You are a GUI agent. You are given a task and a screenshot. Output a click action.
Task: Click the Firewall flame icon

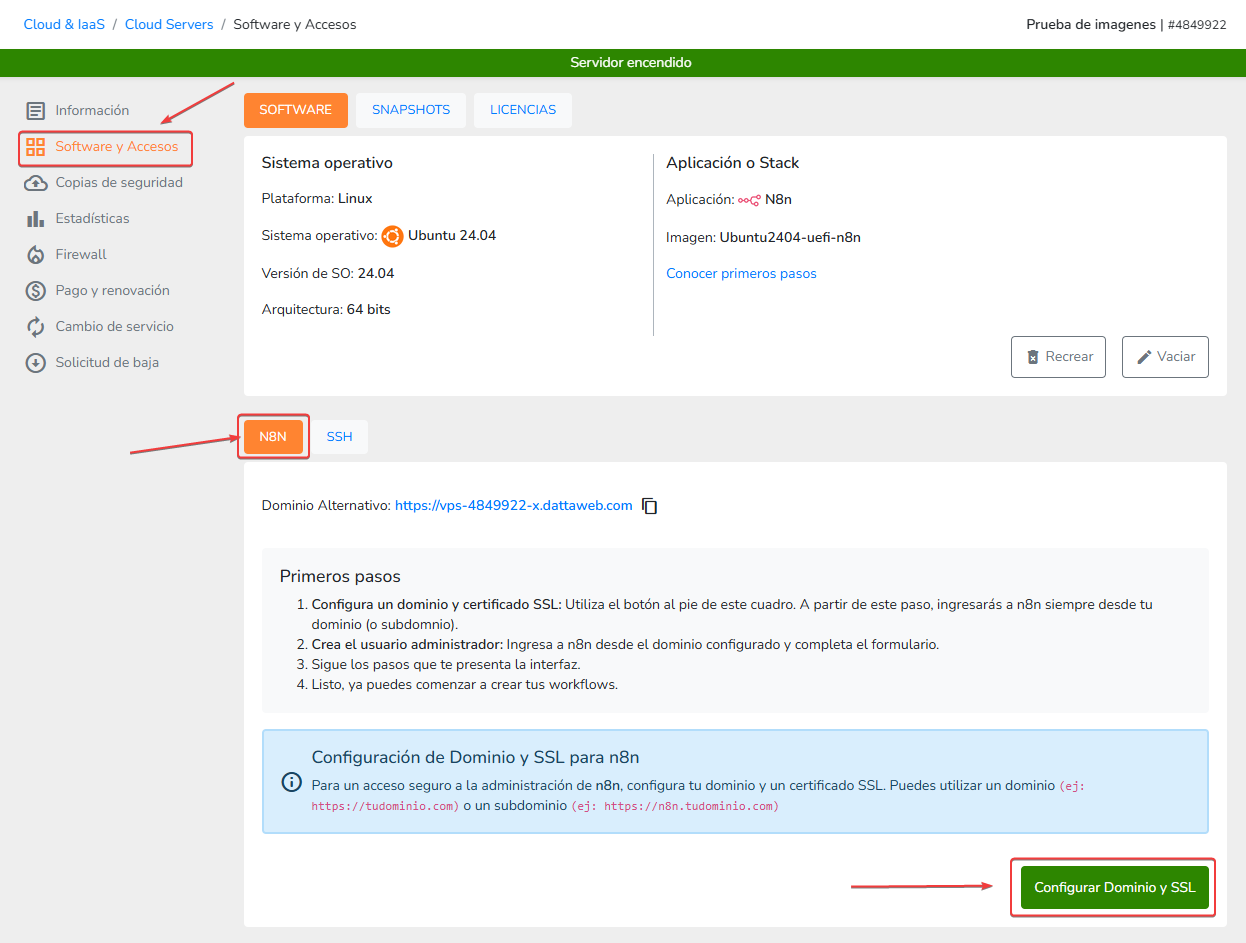click(x=36, y=255)
